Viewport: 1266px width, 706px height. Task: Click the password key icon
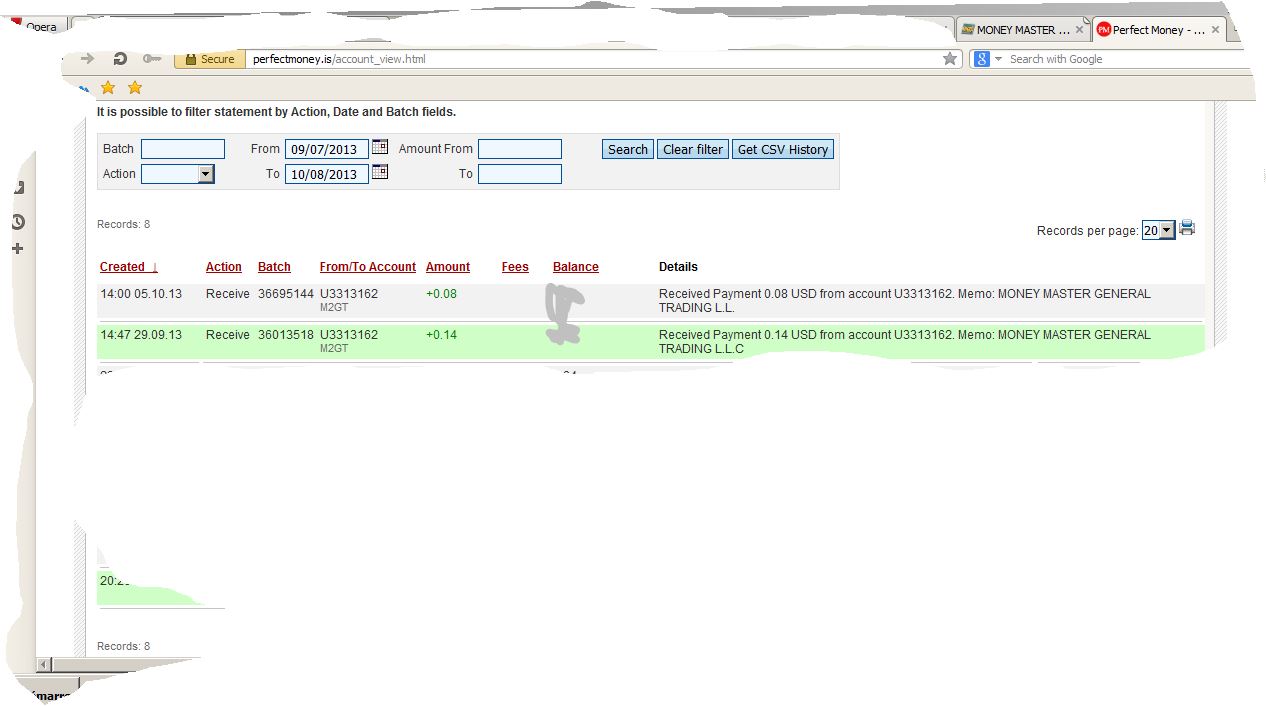click(x=152, y=59)
